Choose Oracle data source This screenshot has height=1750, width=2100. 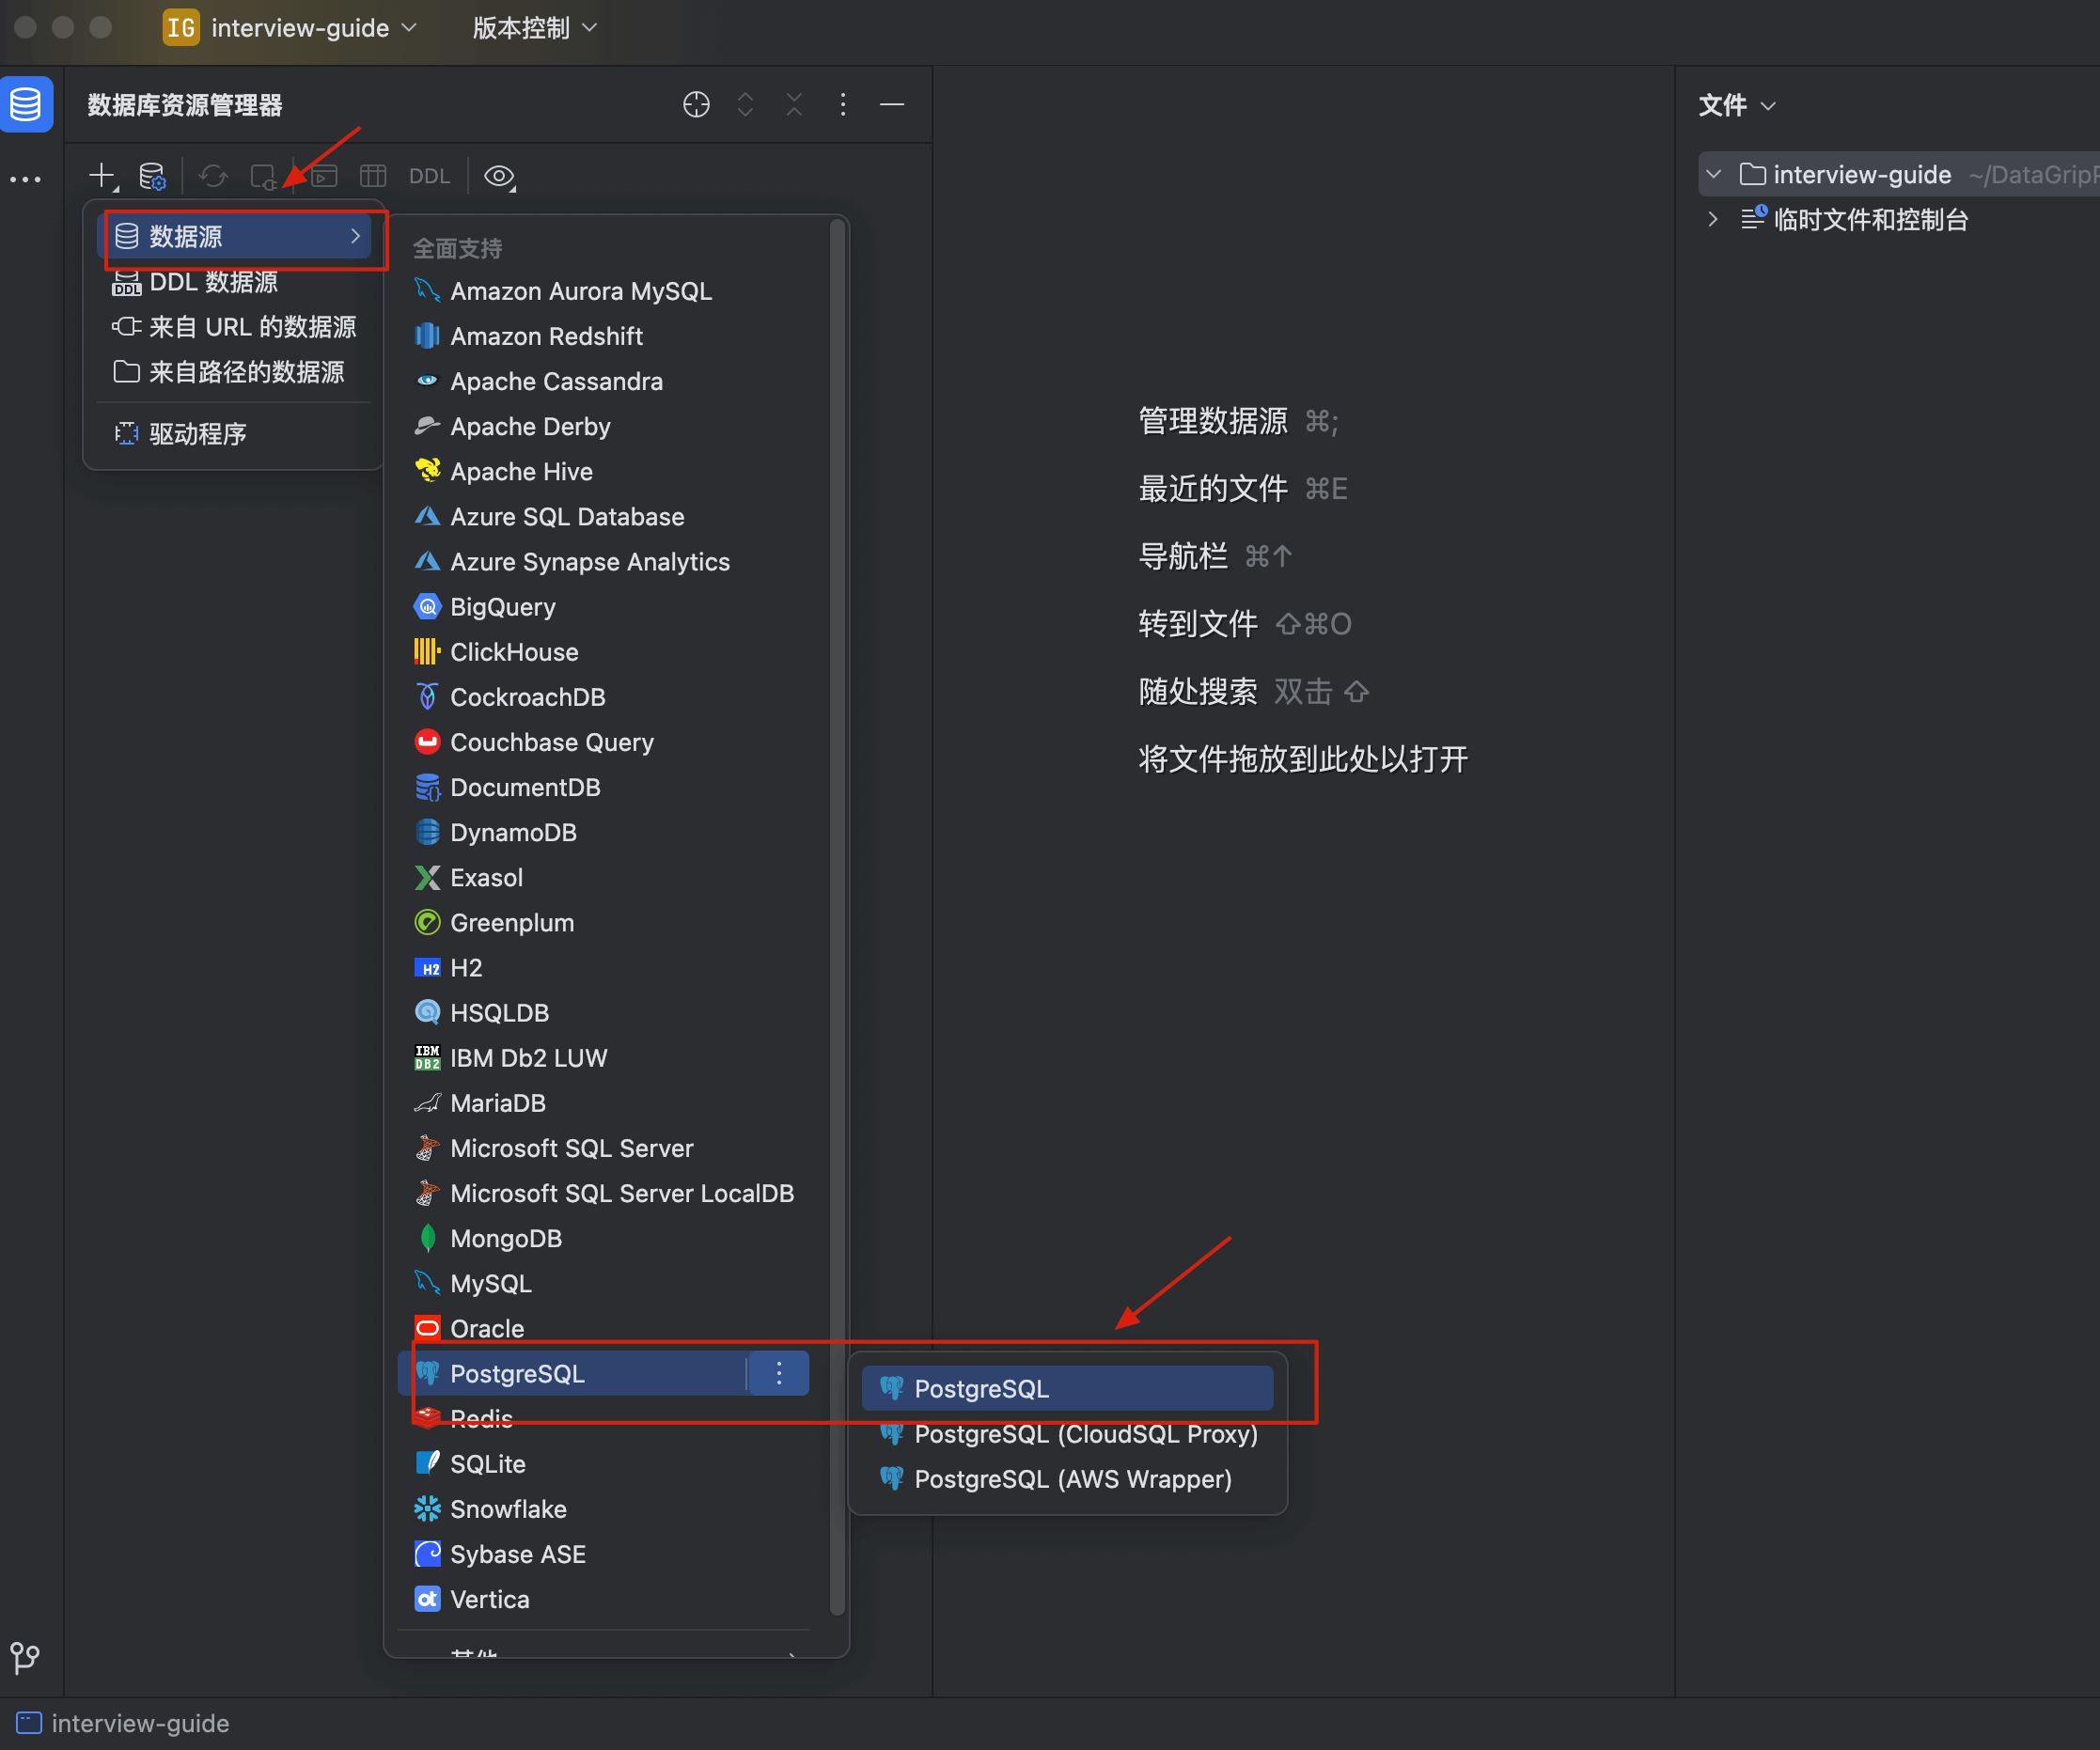point(604,1328)
